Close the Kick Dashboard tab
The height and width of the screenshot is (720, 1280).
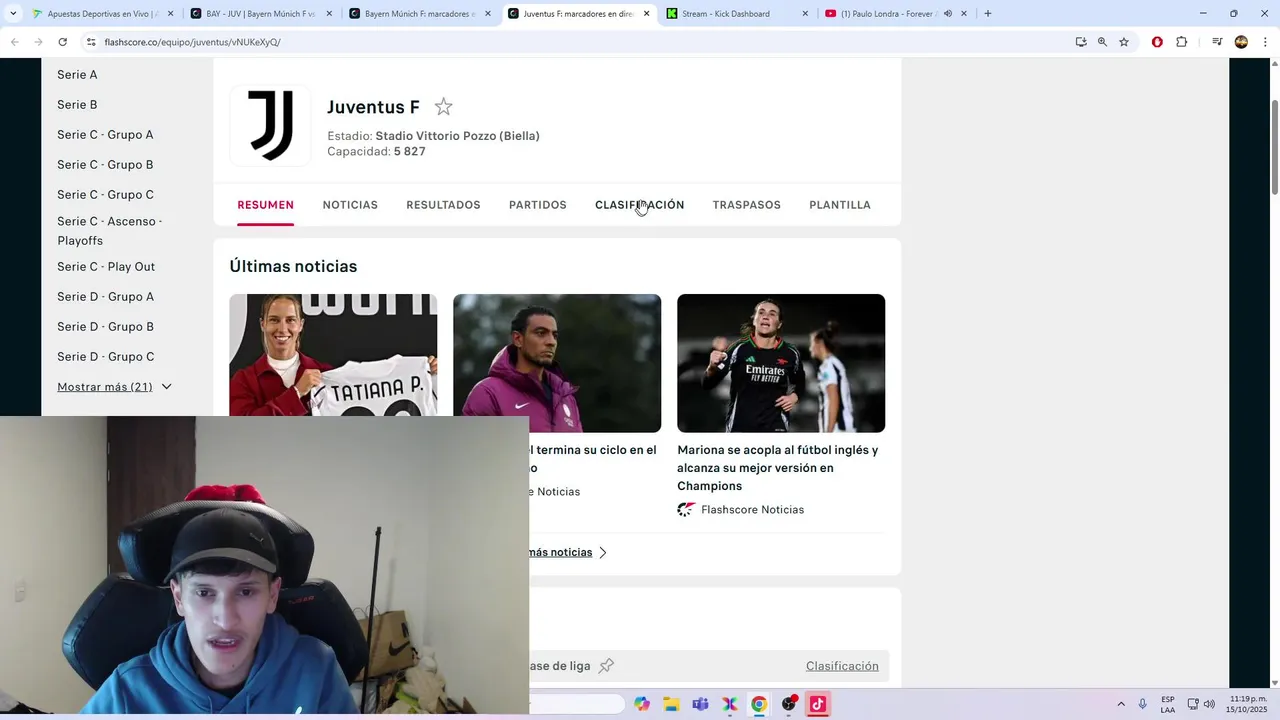click(x=805, y=14)
